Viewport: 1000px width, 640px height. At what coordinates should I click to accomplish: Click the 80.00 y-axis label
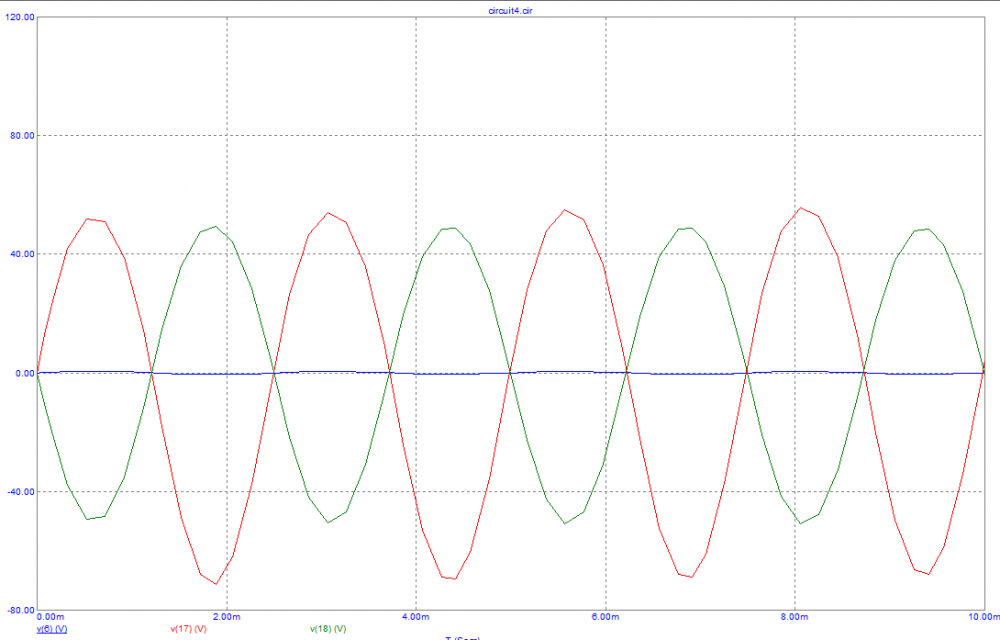tap(21, 136)
